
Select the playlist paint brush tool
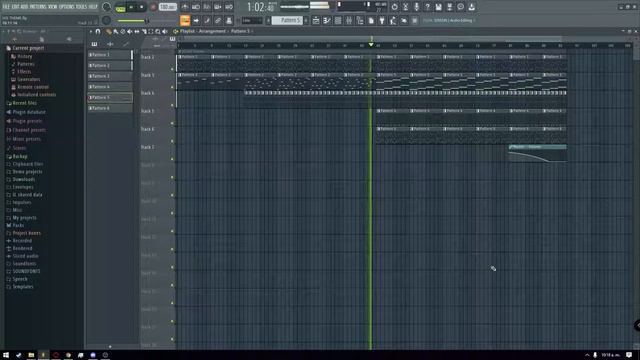tap(116, 31)
